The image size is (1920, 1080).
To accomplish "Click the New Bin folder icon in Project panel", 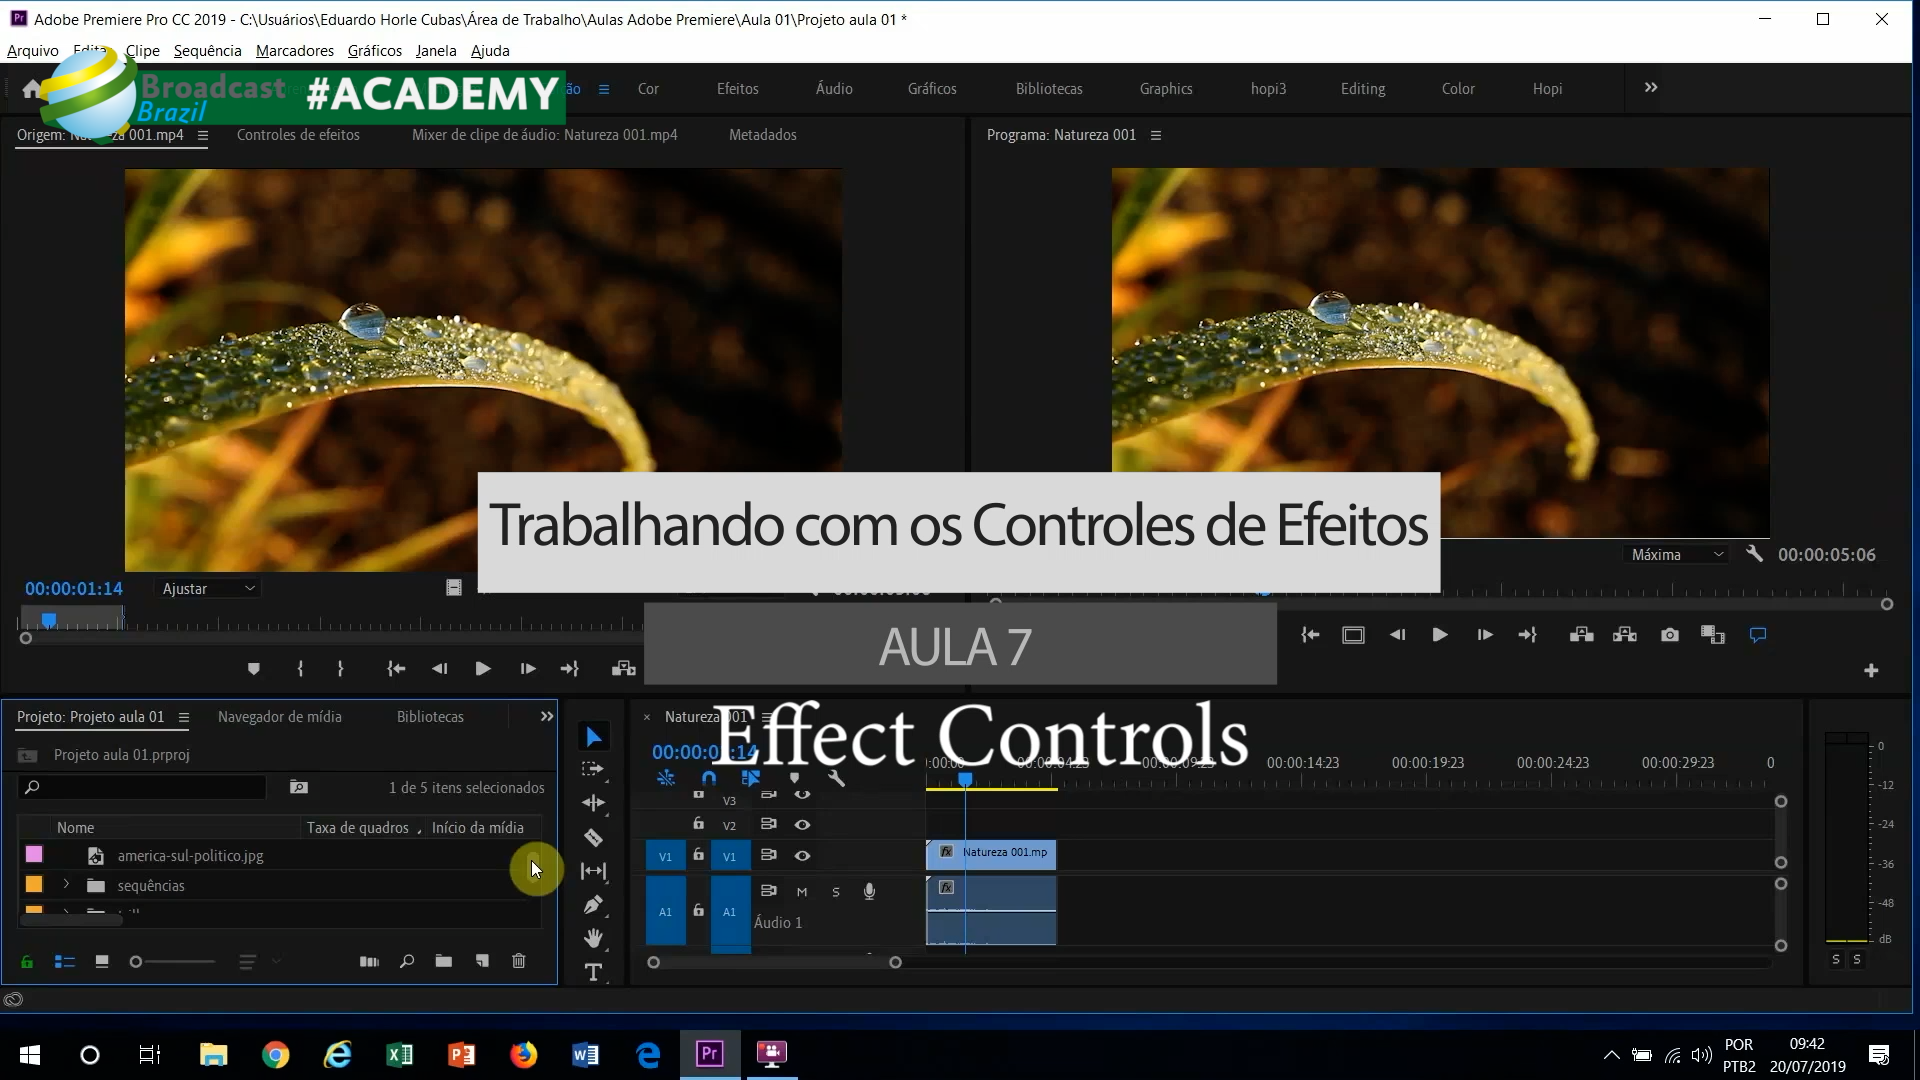I will (x=443, y=961).
